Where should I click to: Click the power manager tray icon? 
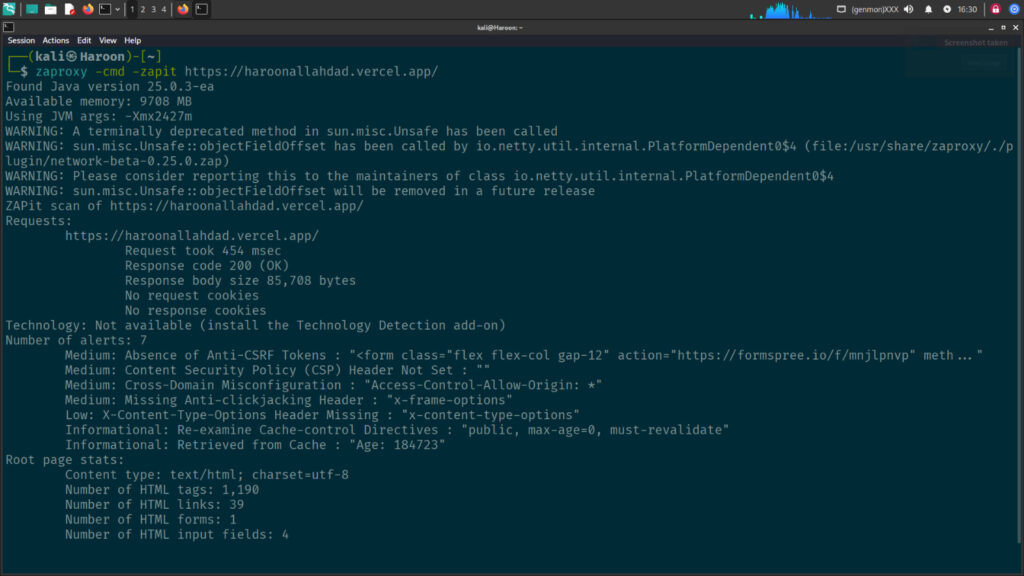(947, 9)
